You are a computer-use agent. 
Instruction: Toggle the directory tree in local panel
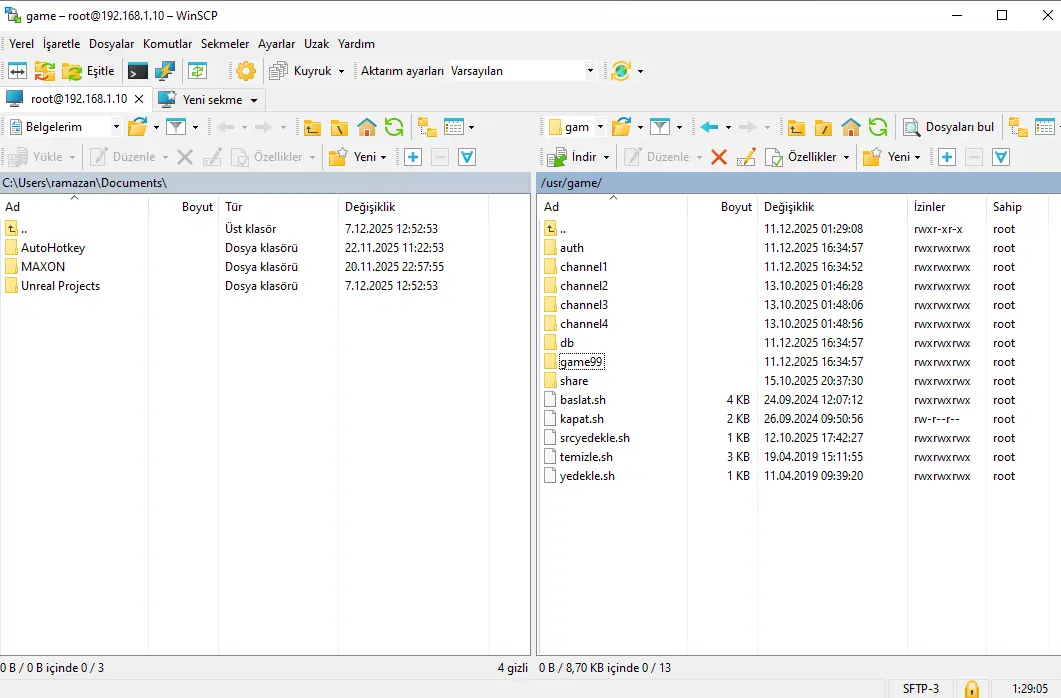click(427, 127)
